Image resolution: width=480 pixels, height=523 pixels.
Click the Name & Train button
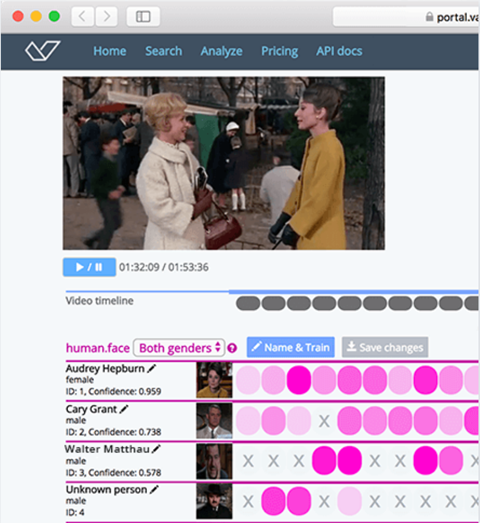pos(291,347)
